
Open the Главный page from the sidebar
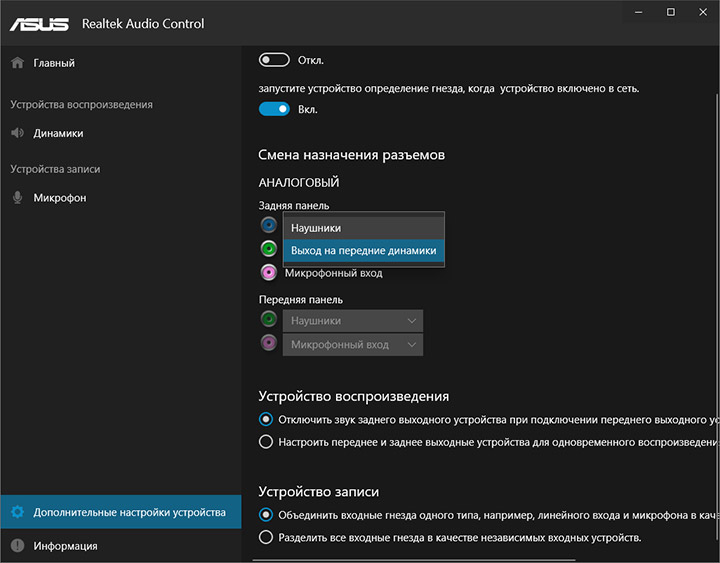pos(54,63)
